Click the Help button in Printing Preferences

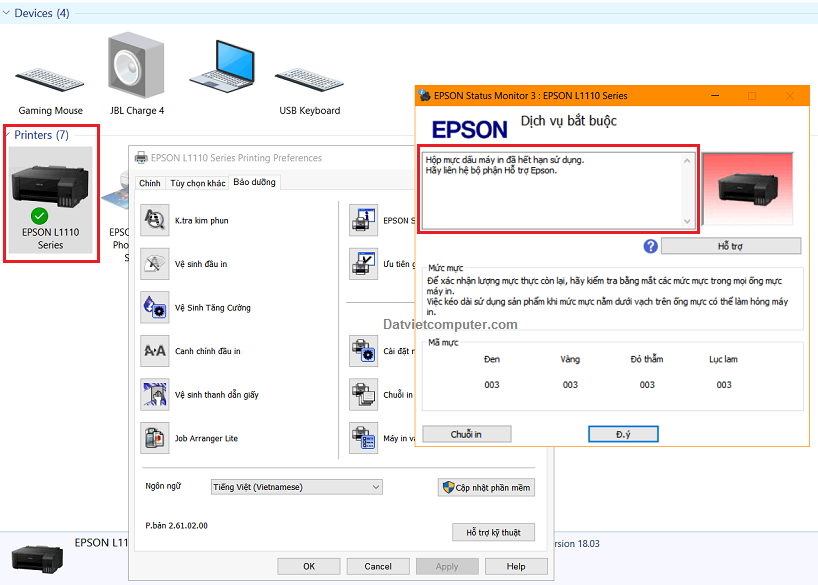click(516, 566)
